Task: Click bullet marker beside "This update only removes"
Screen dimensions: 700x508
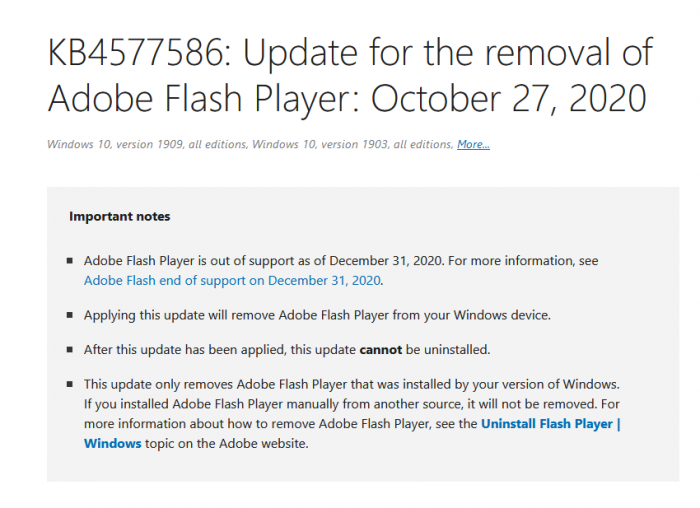Action: coord(69,384)
